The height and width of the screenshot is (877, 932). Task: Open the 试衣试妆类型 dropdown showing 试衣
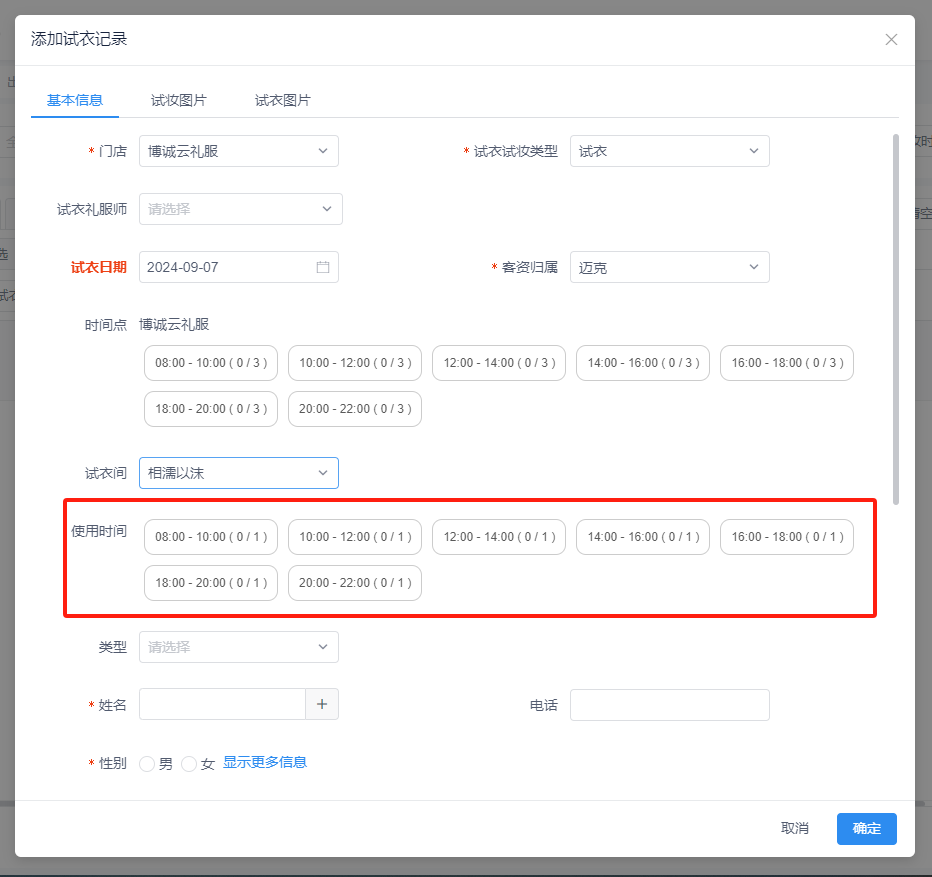669,151
